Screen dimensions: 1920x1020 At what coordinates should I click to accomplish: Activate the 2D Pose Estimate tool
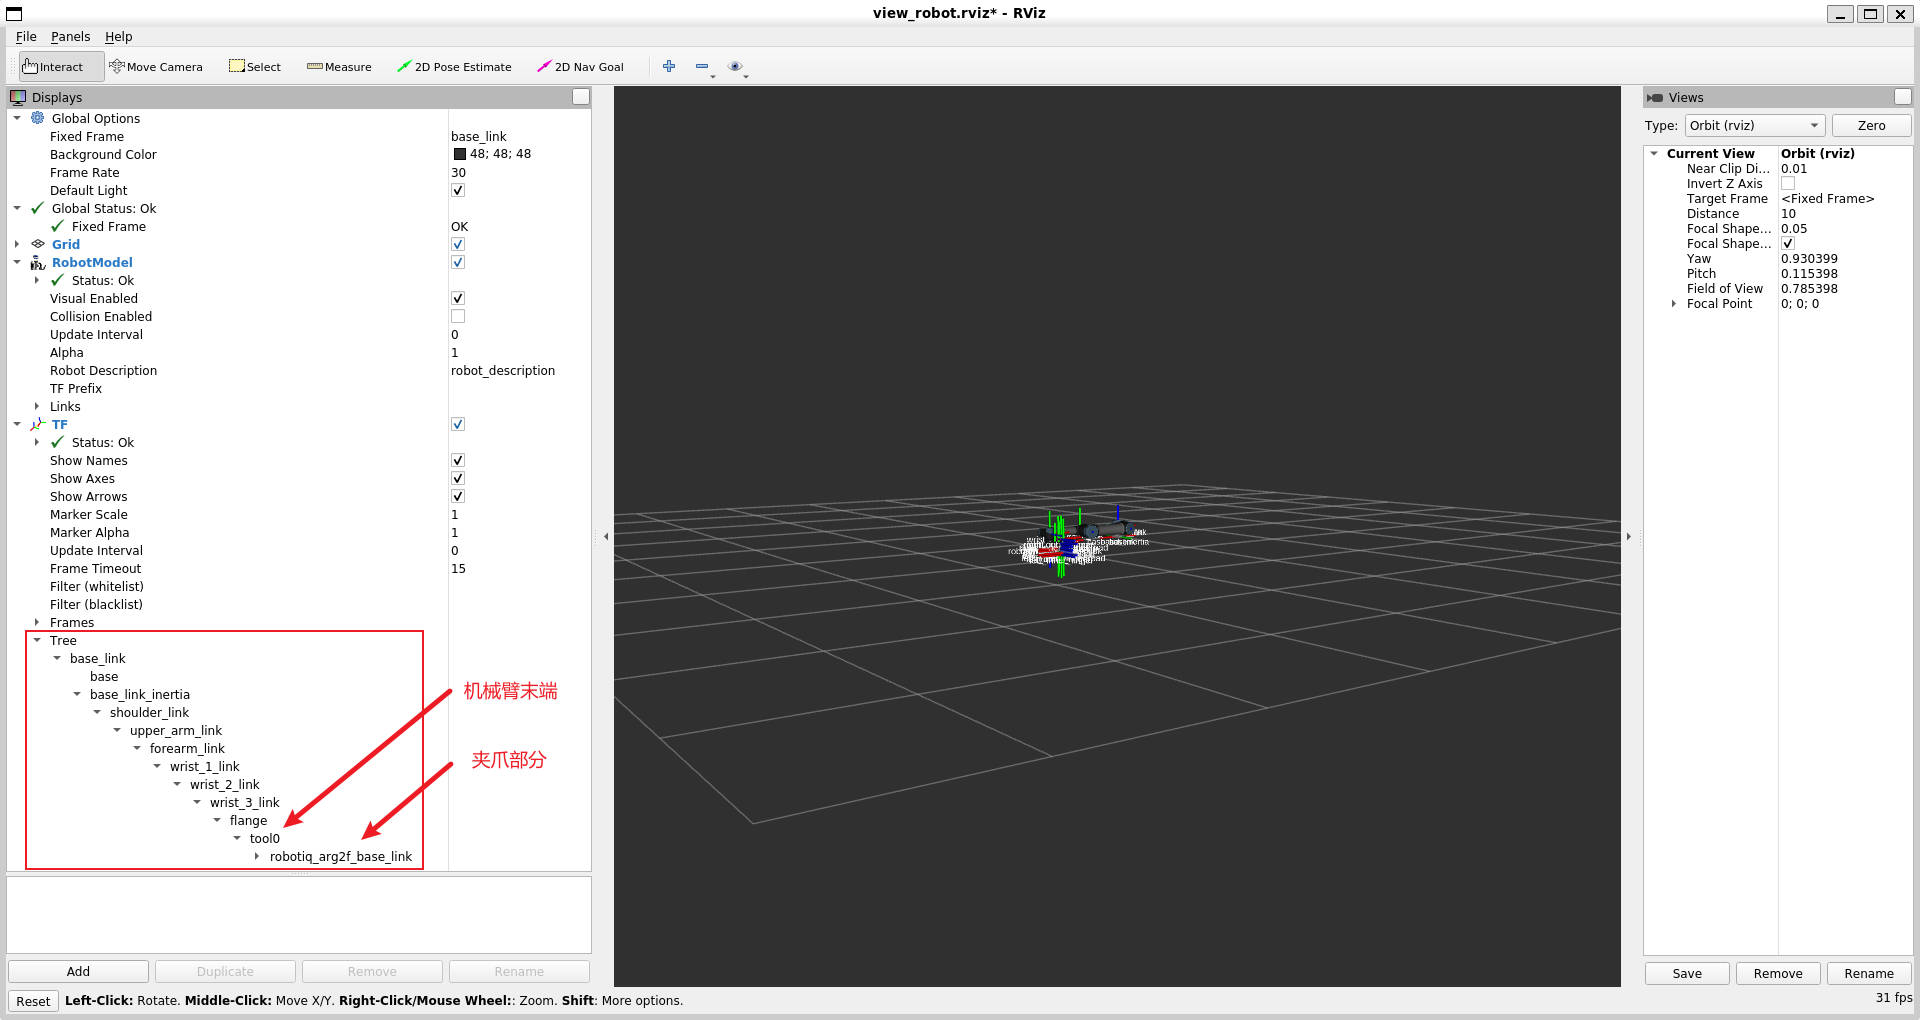pos(454,67)
